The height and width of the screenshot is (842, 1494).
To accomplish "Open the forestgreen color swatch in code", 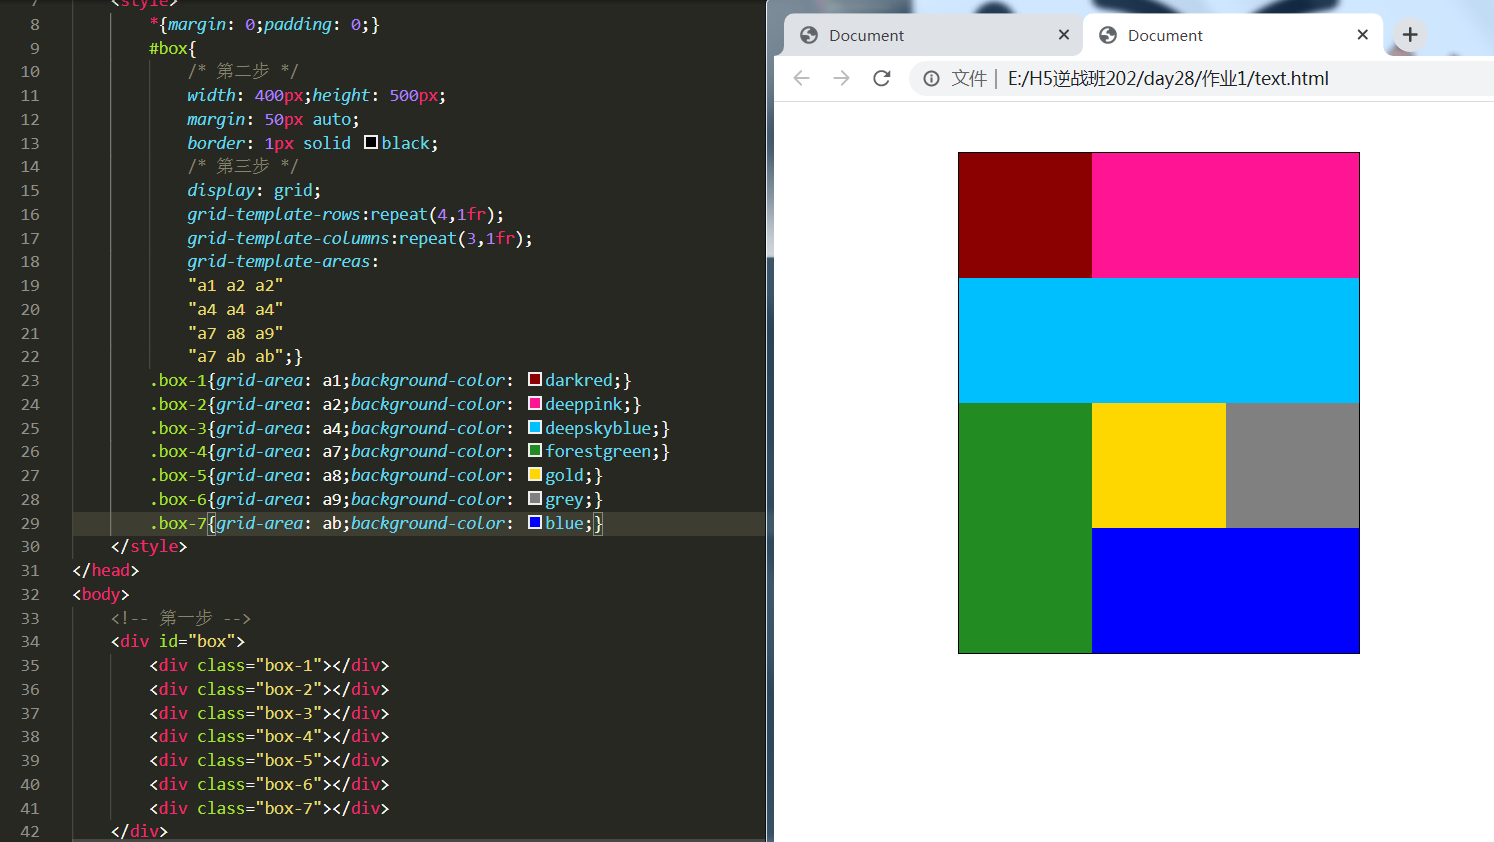I will pos(535,451).
